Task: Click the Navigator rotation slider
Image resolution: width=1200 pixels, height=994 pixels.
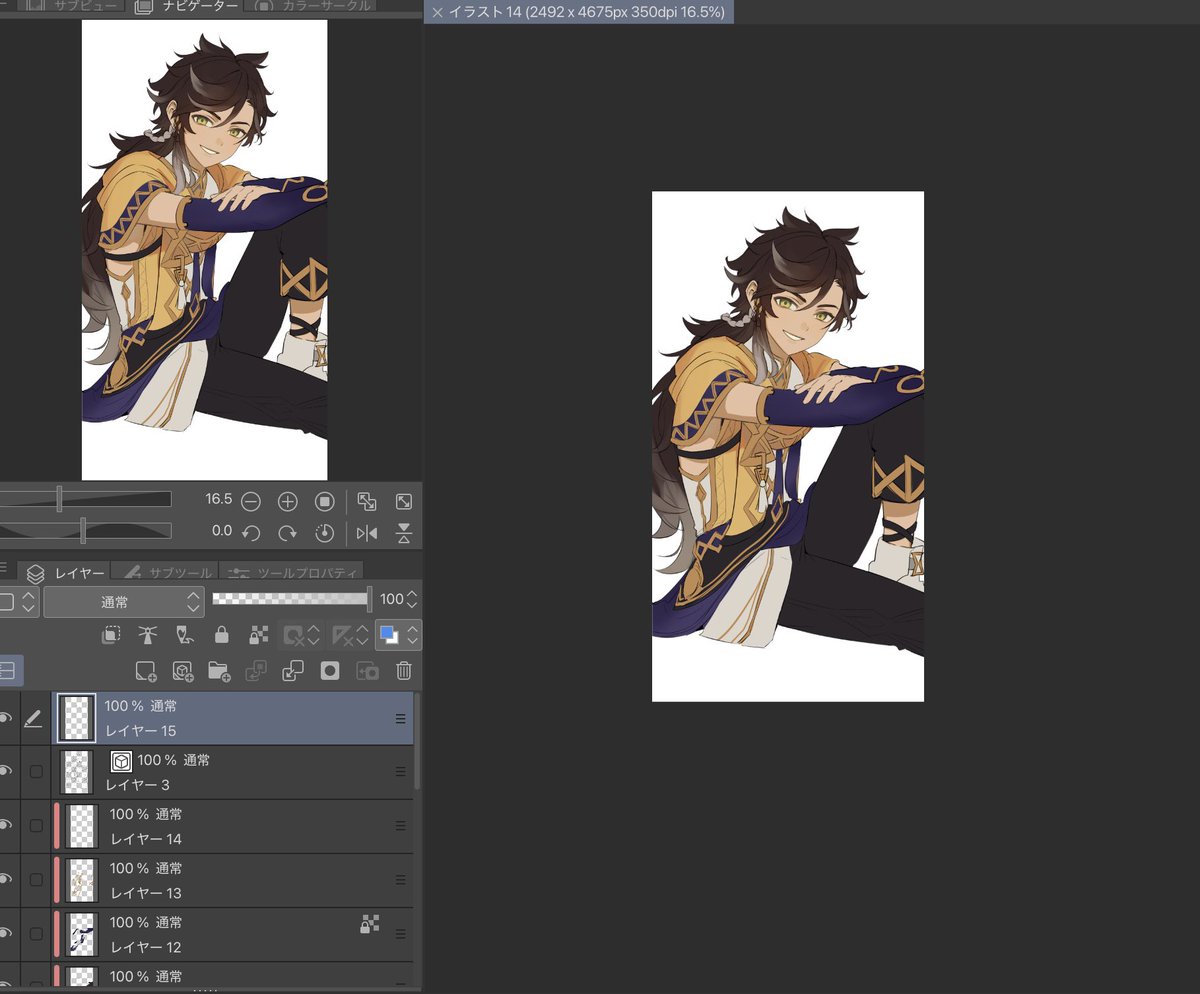Action: pos(85,531)
